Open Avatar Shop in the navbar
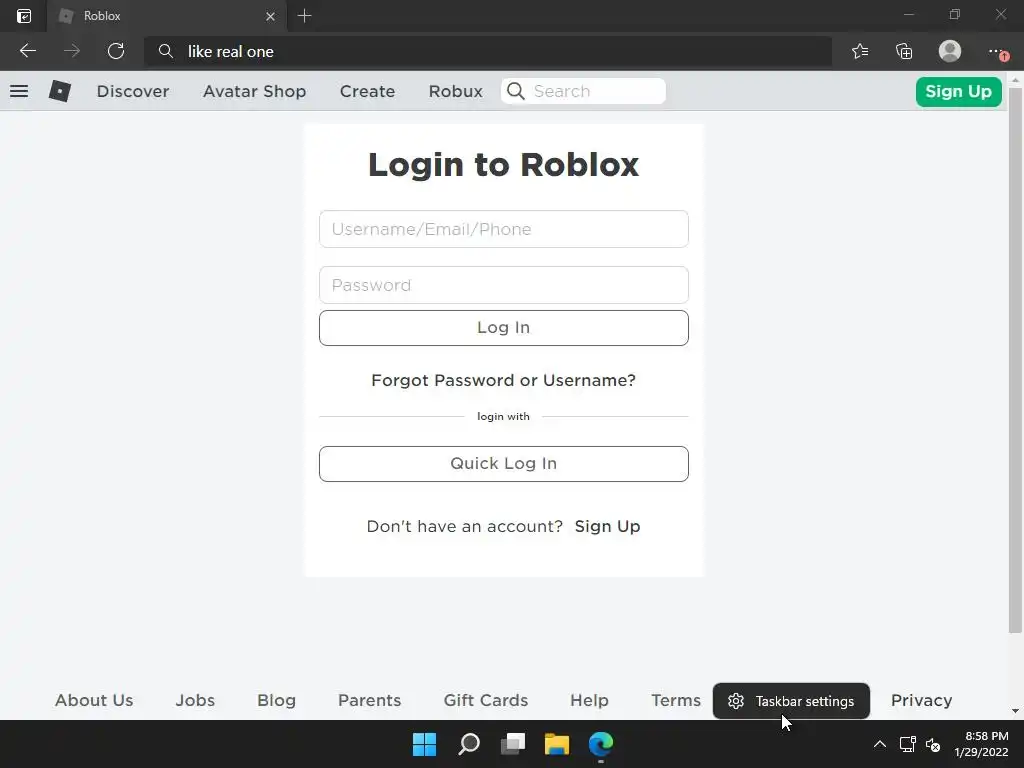The height and width of the screenshot is (768, 1024). click(x=255, y=91)
